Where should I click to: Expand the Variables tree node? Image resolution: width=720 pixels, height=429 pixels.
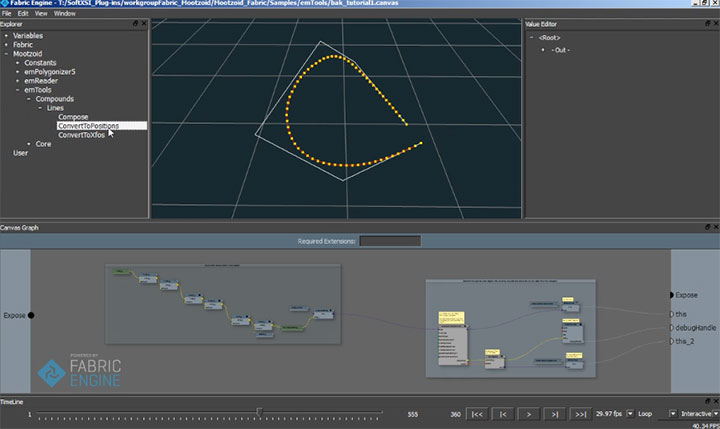point(6,35)
